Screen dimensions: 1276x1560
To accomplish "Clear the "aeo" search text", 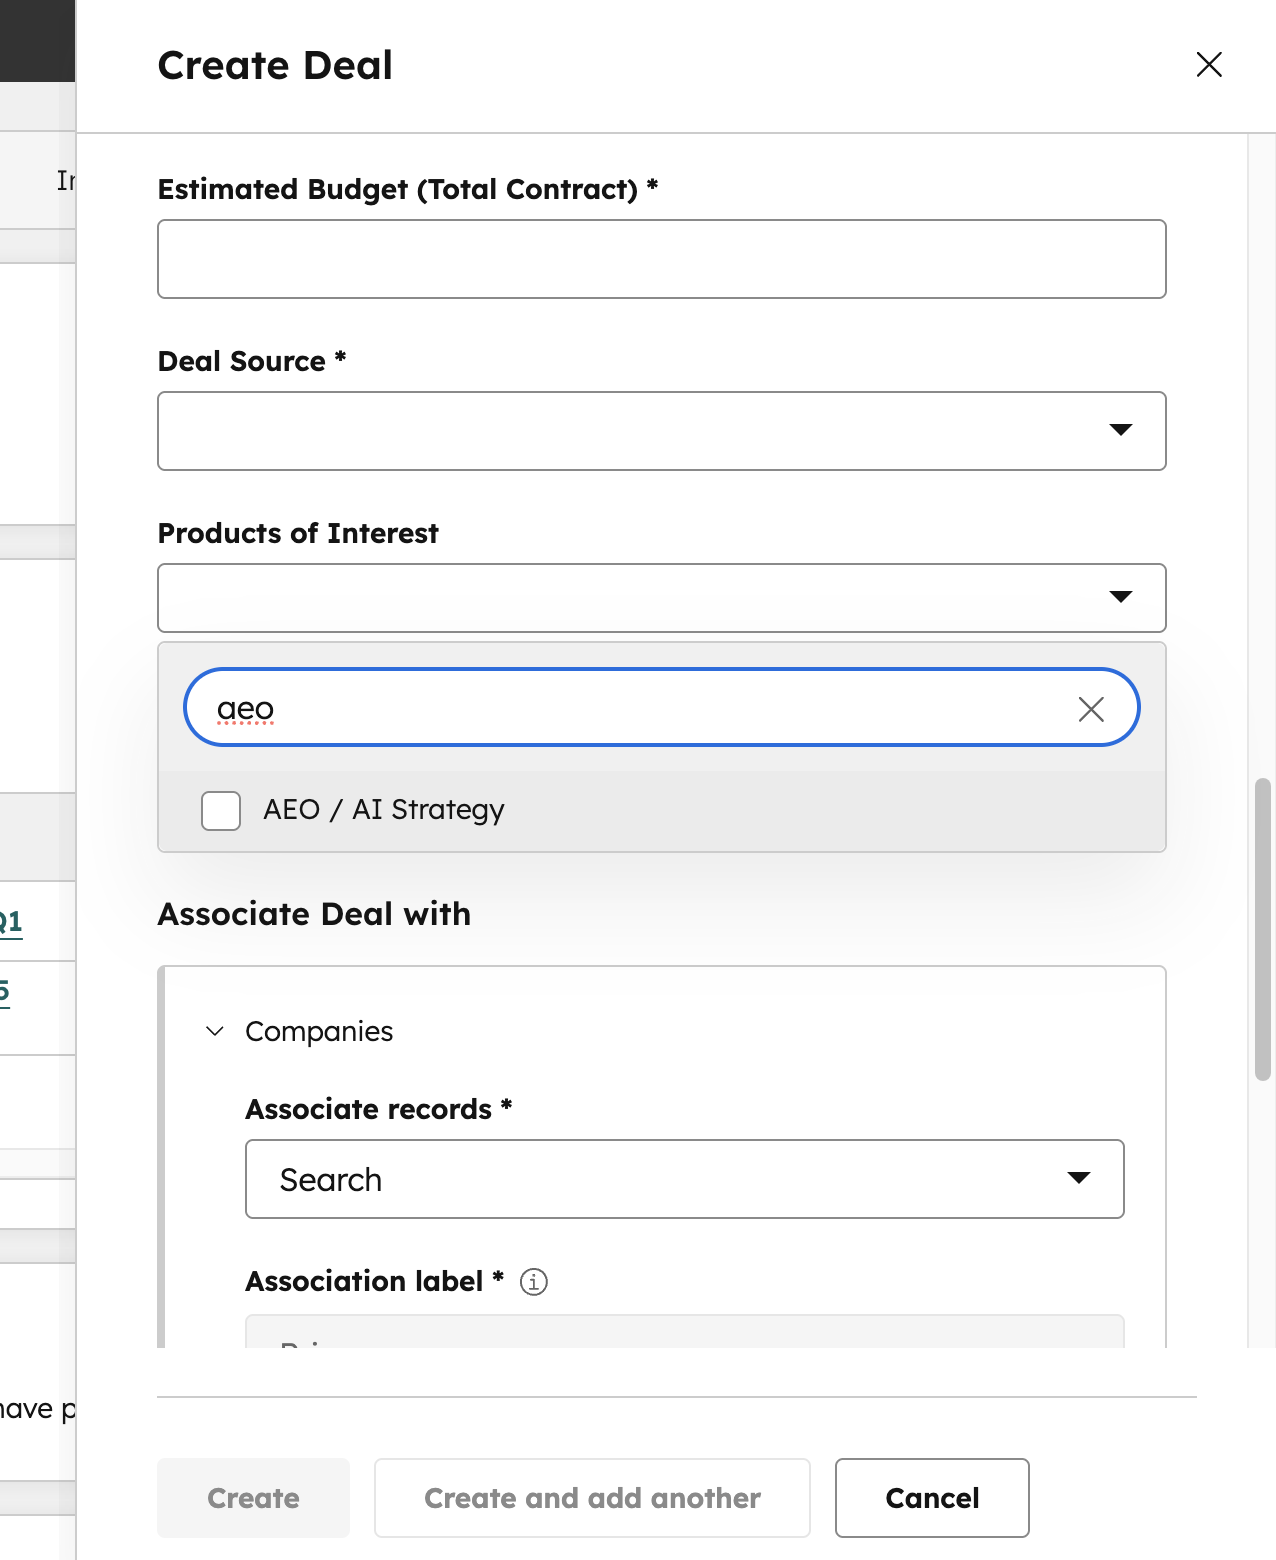I will [1091, 709].
